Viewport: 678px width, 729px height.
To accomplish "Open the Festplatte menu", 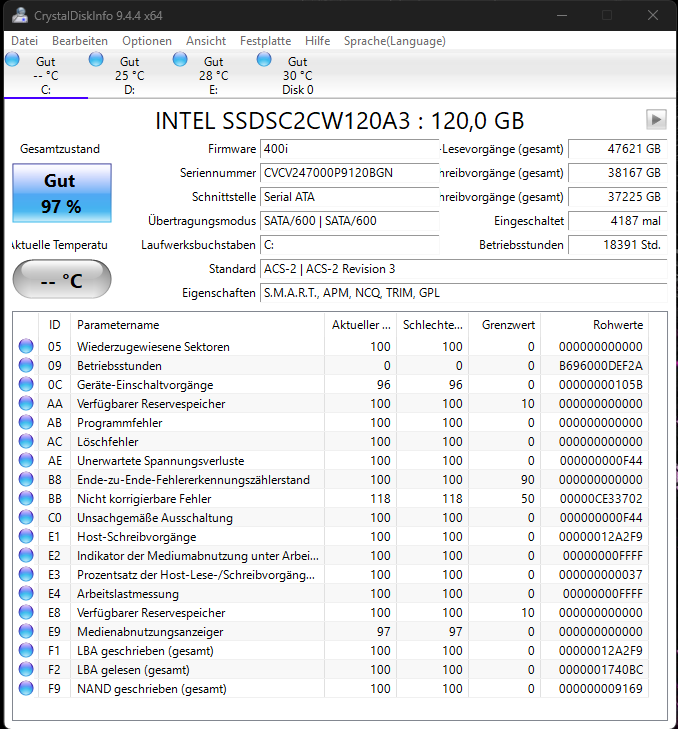I will pyautogui.click(x=266, y=41).
